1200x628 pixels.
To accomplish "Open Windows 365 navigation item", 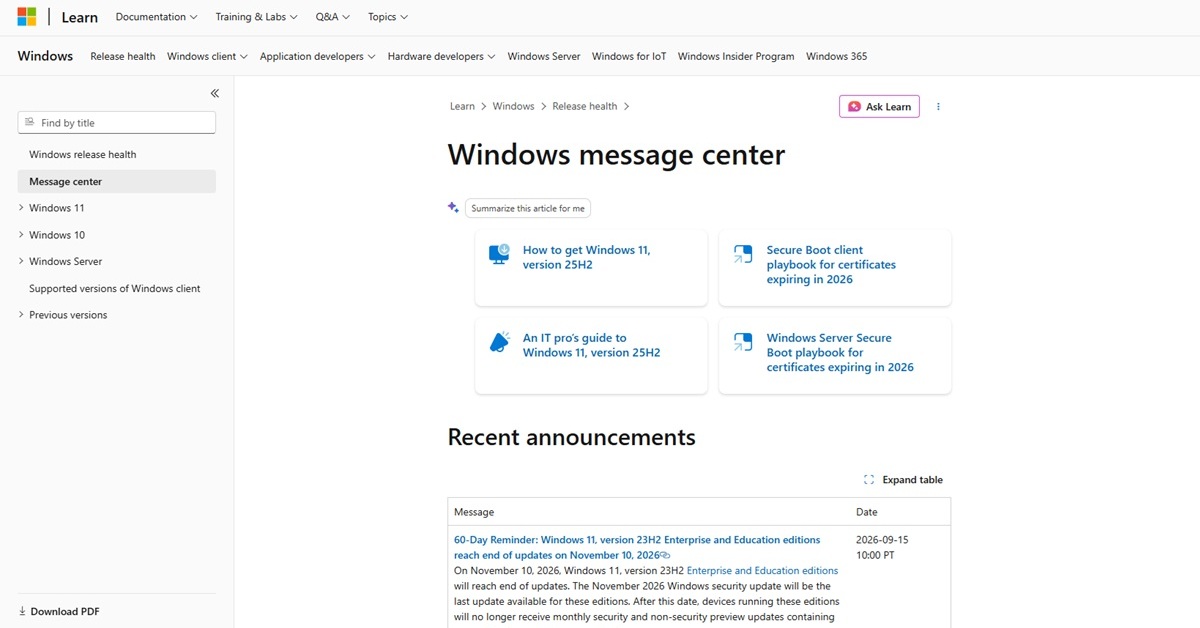I will [837, 56].
